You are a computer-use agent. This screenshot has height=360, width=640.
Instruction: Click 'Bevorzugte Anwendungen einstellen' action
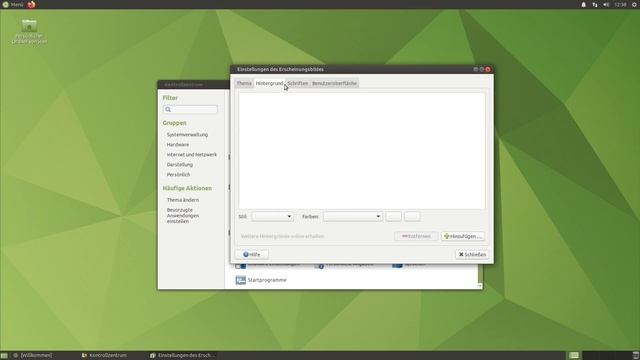pyautogui.click(x=183, y=216)
